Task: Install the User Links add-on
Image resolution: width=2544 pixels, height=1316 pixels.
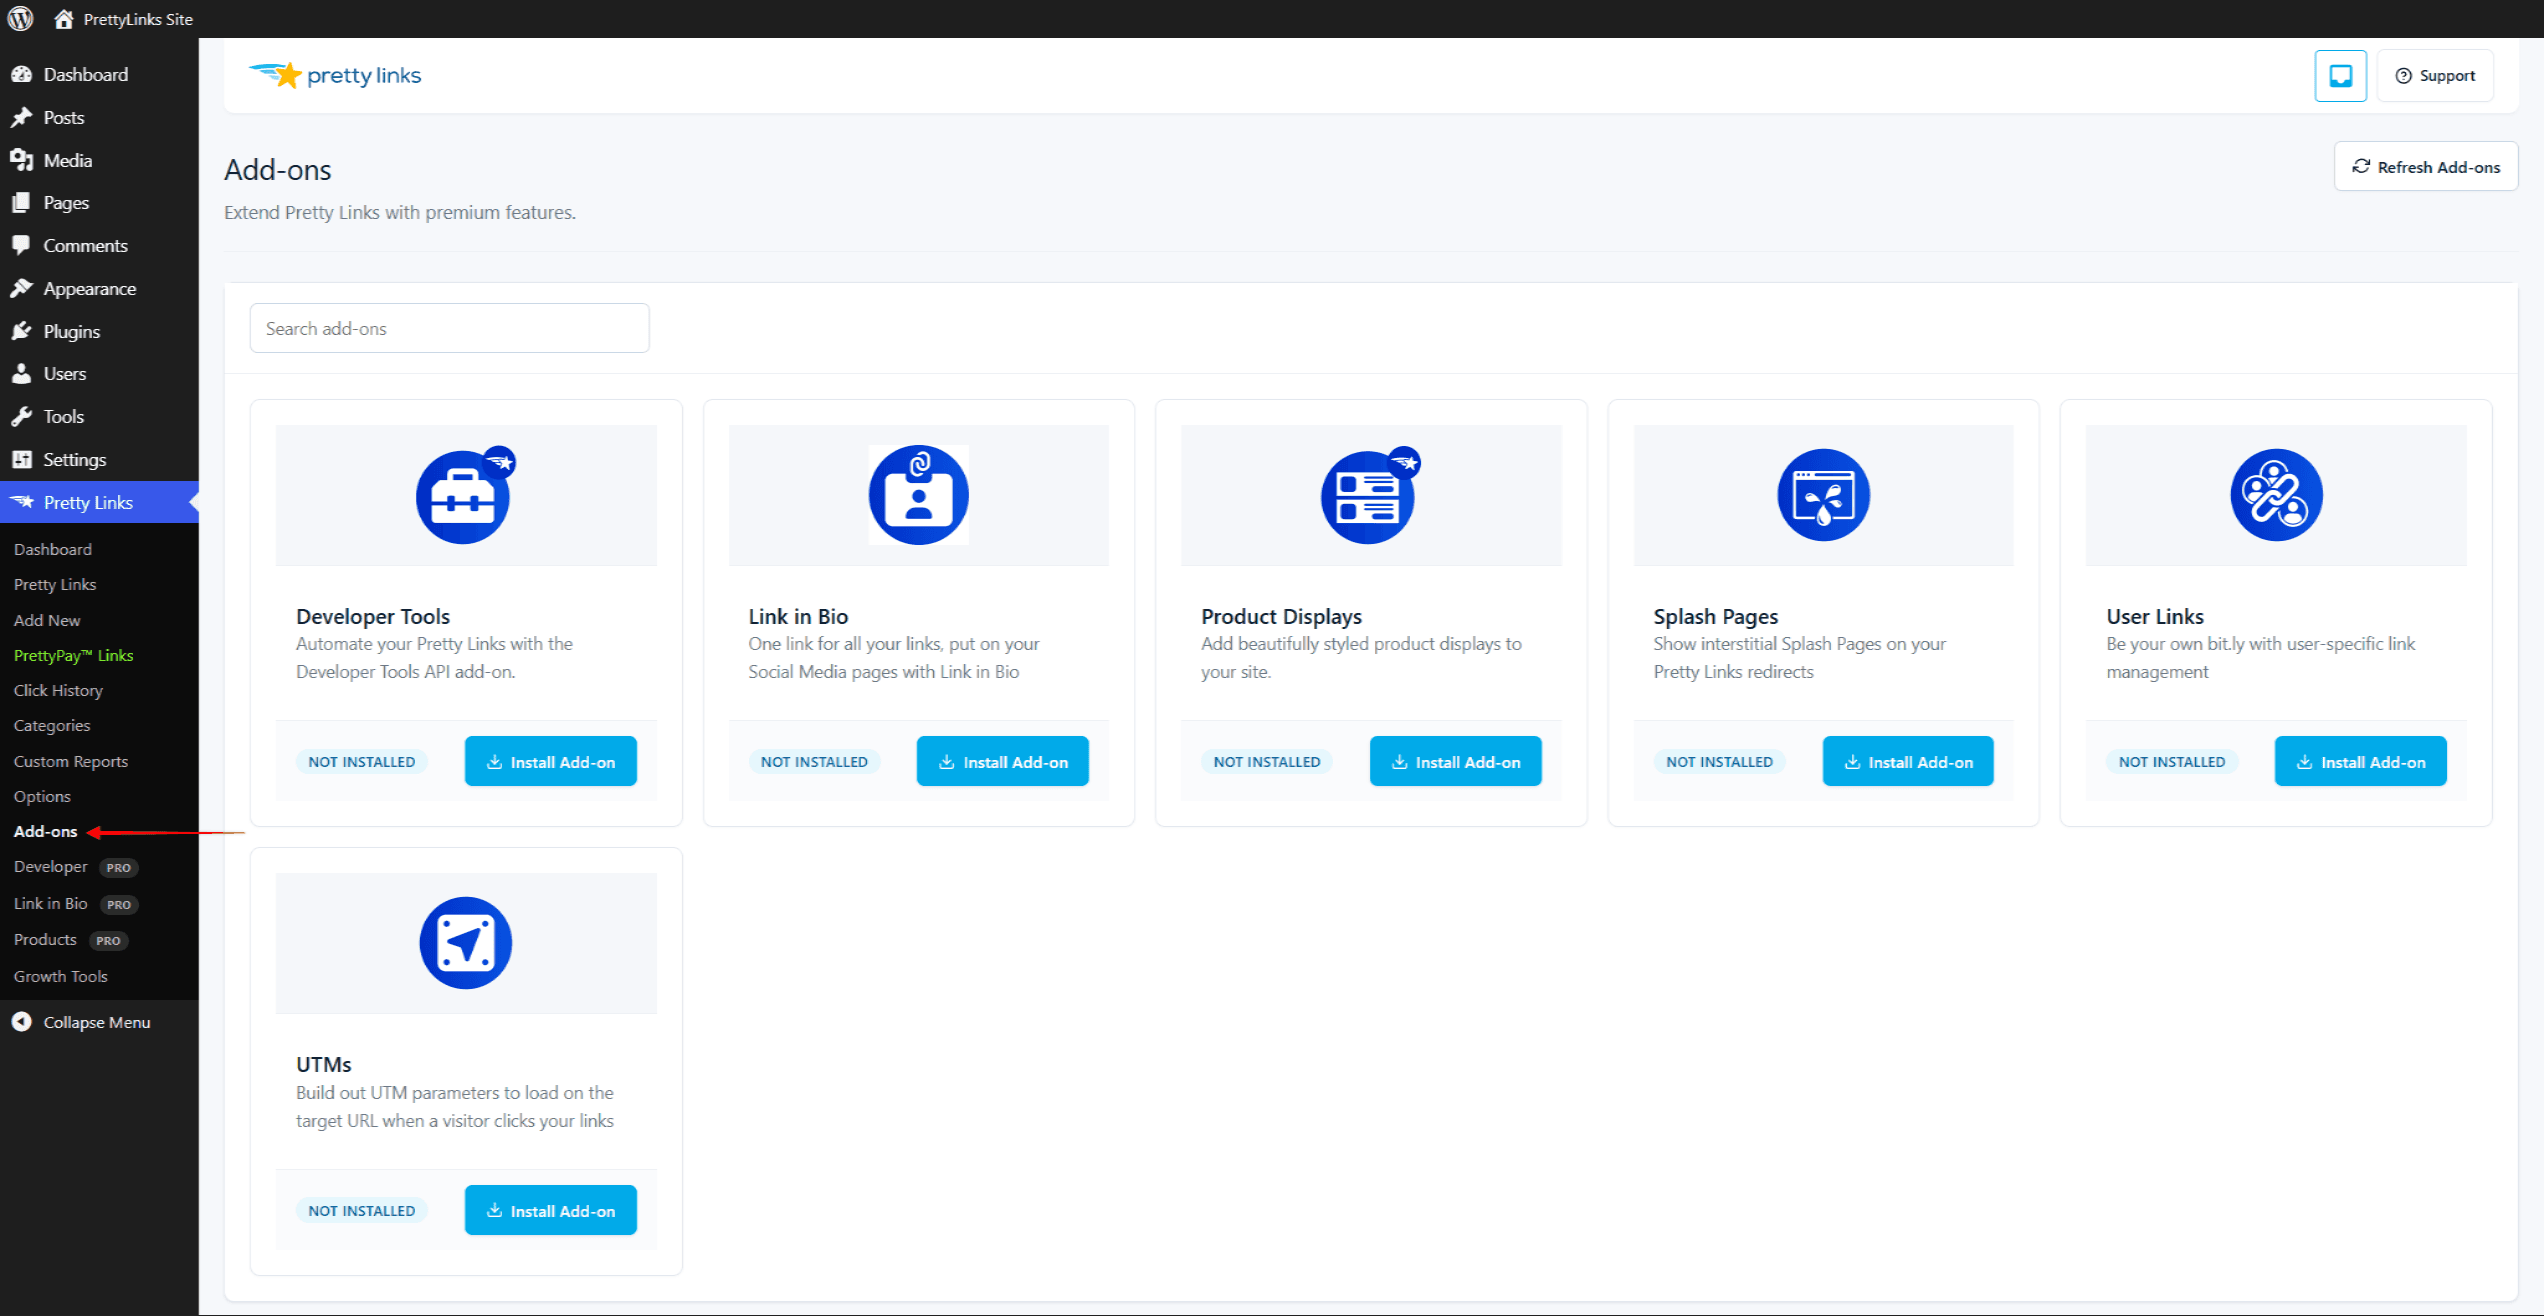Action: tap(2360, 762)
